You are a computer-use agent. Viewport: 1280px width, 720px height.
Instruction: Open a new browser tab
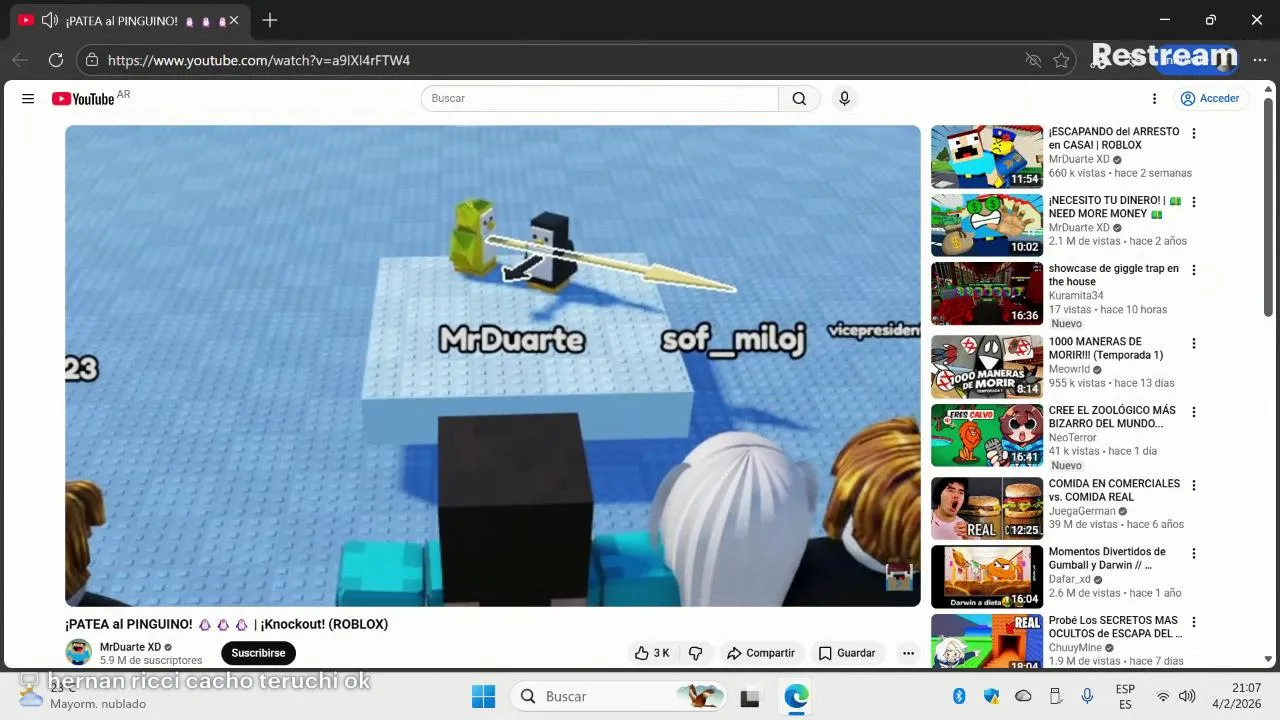tap(269, 20)
